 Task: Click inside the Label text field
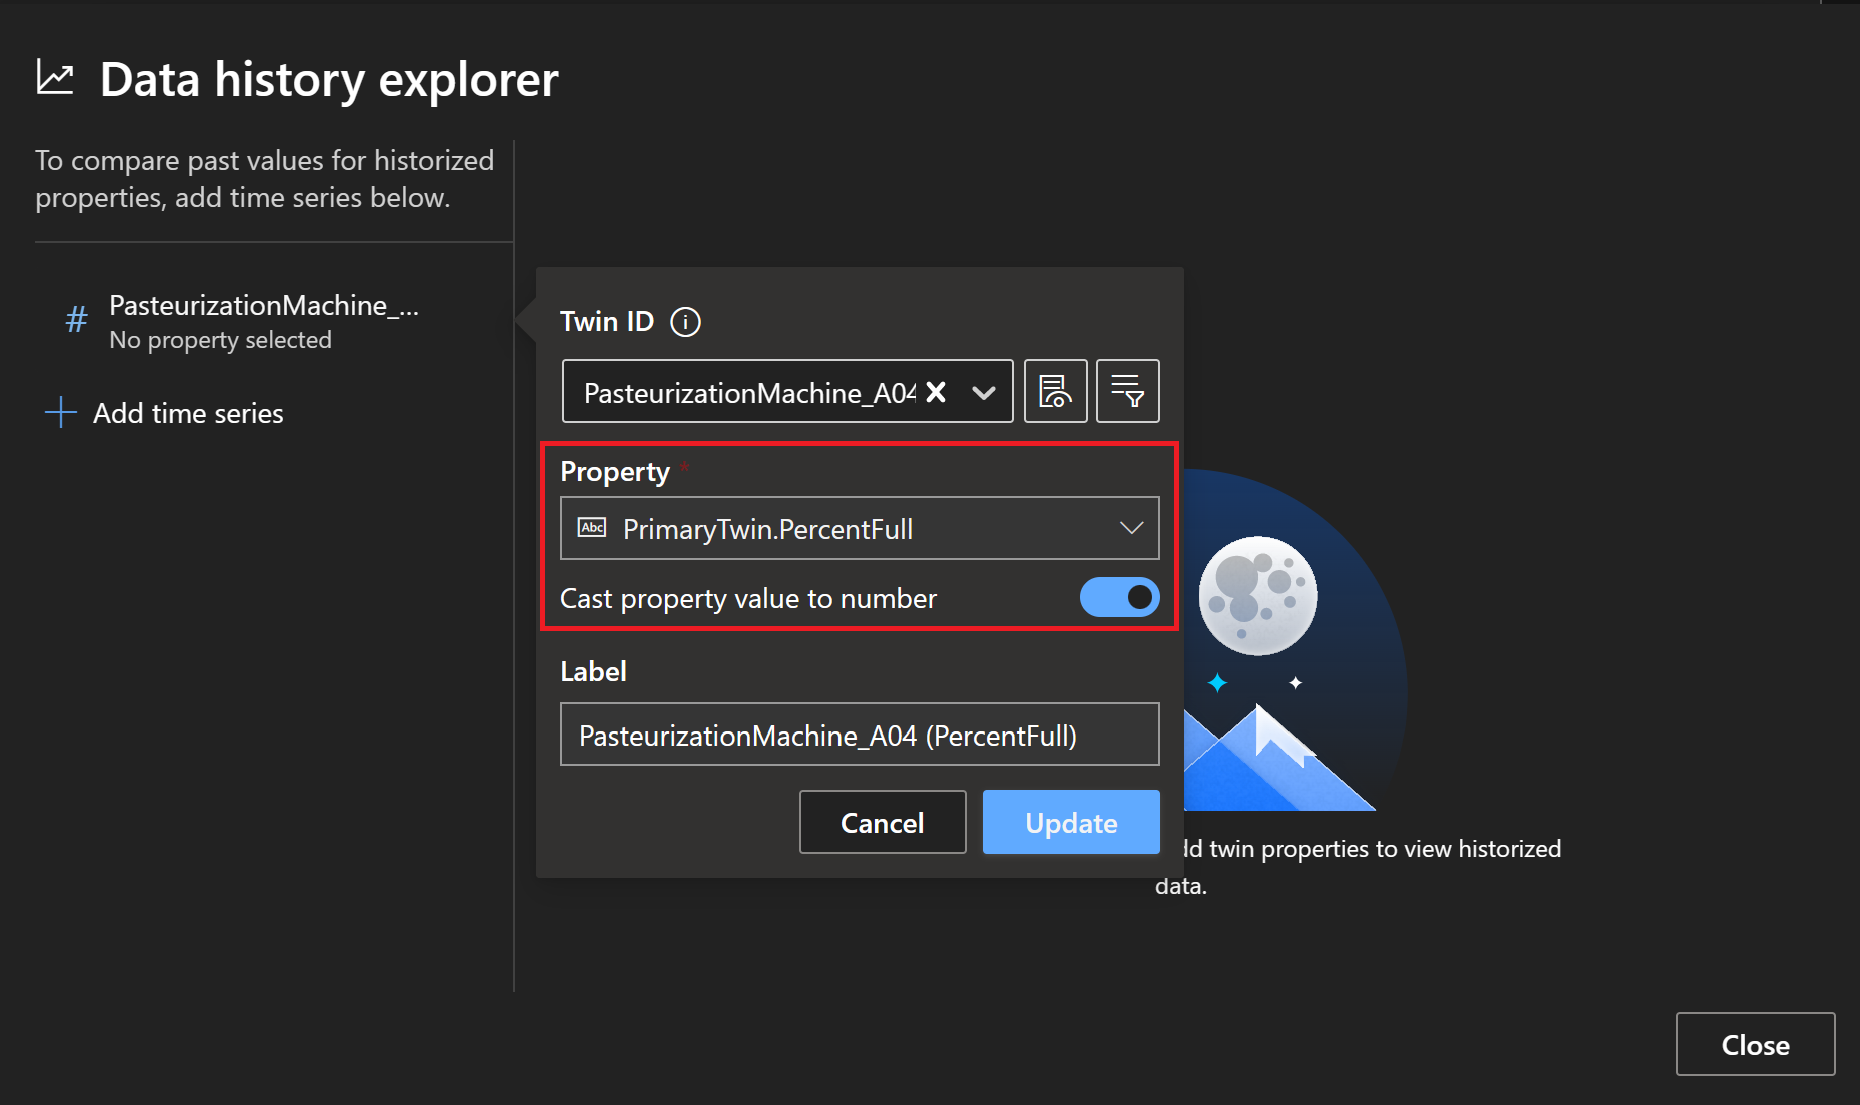point(858,735)
